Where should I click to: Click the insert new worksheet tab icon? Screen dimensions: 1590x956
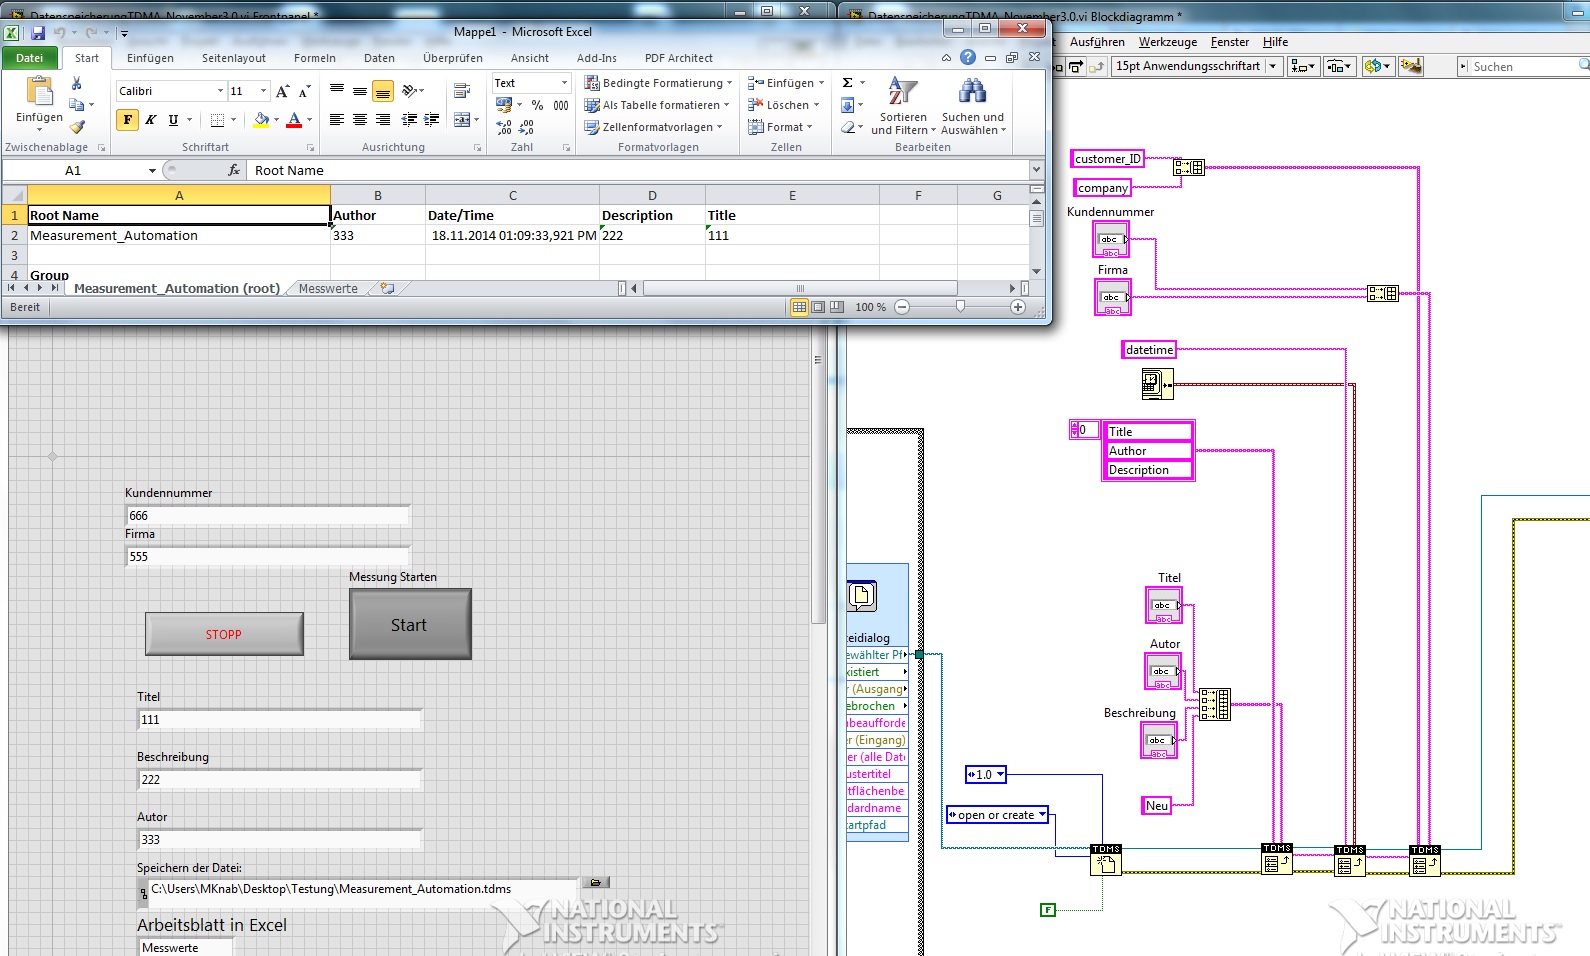[x=387, y=288]
